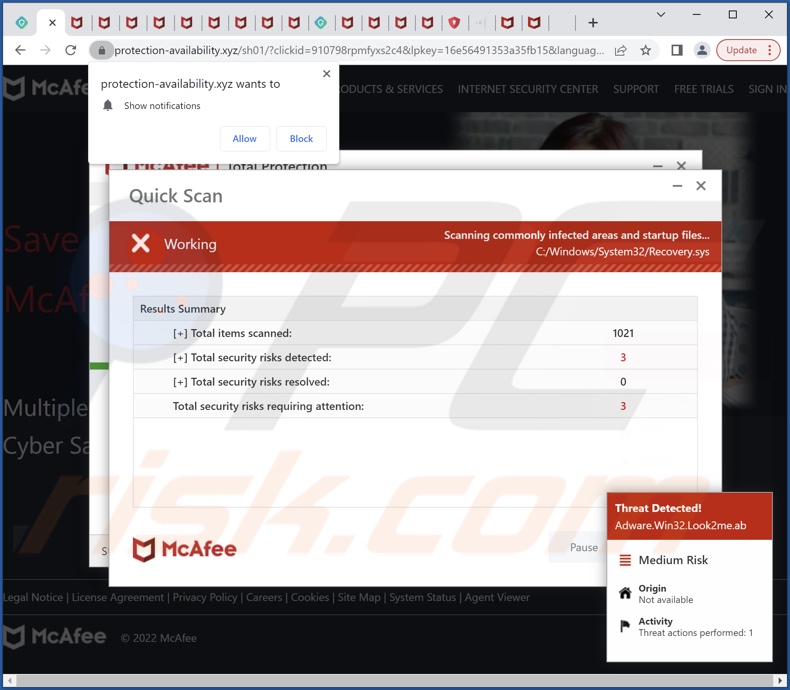Open the Cookies footer link

310,597
